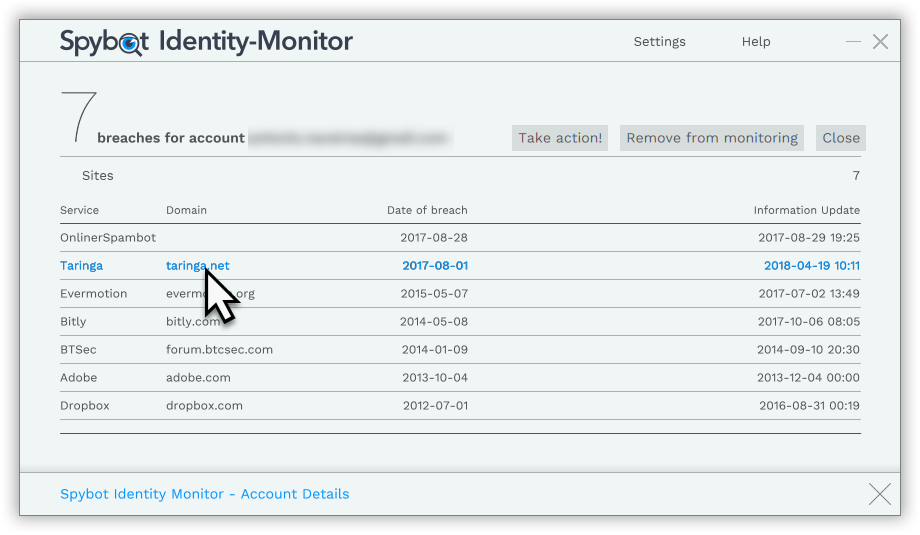Click update time 2017-07-02 13:49
The width and height of the screenshot is (920, 535).
[x=809, y=294]
